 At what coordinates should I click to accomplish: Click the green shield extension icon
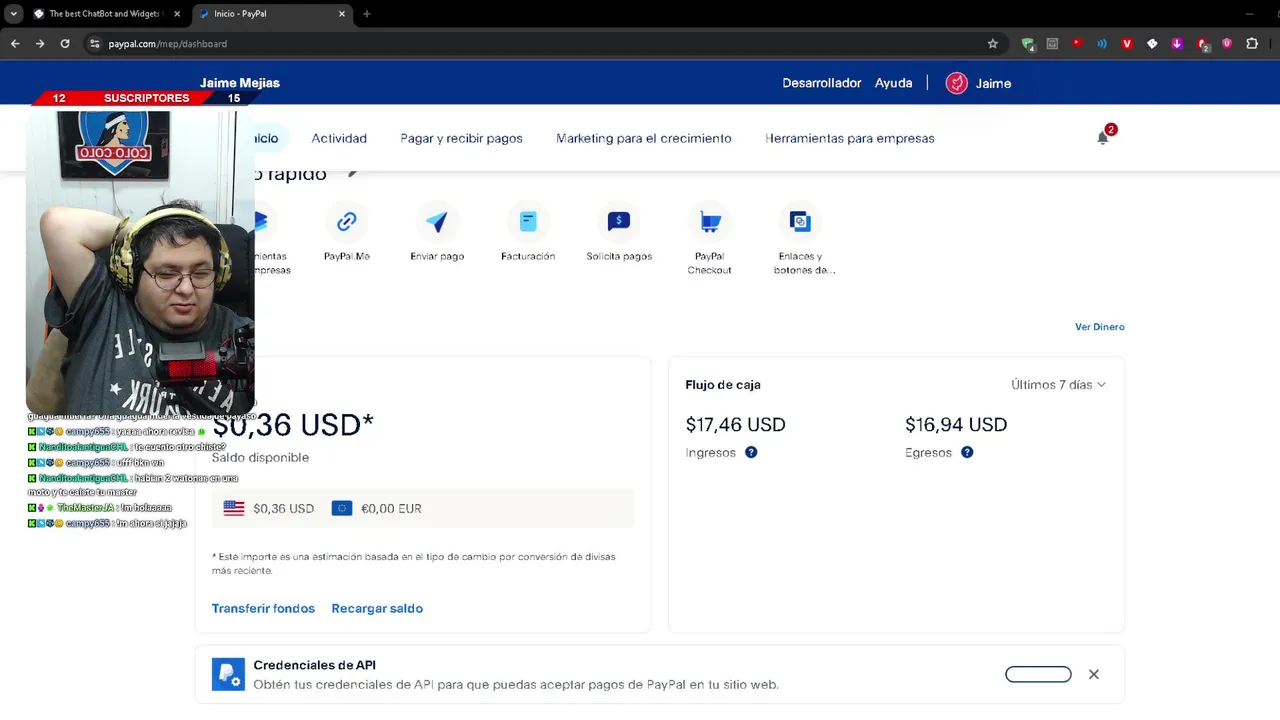click(1028, 44)
